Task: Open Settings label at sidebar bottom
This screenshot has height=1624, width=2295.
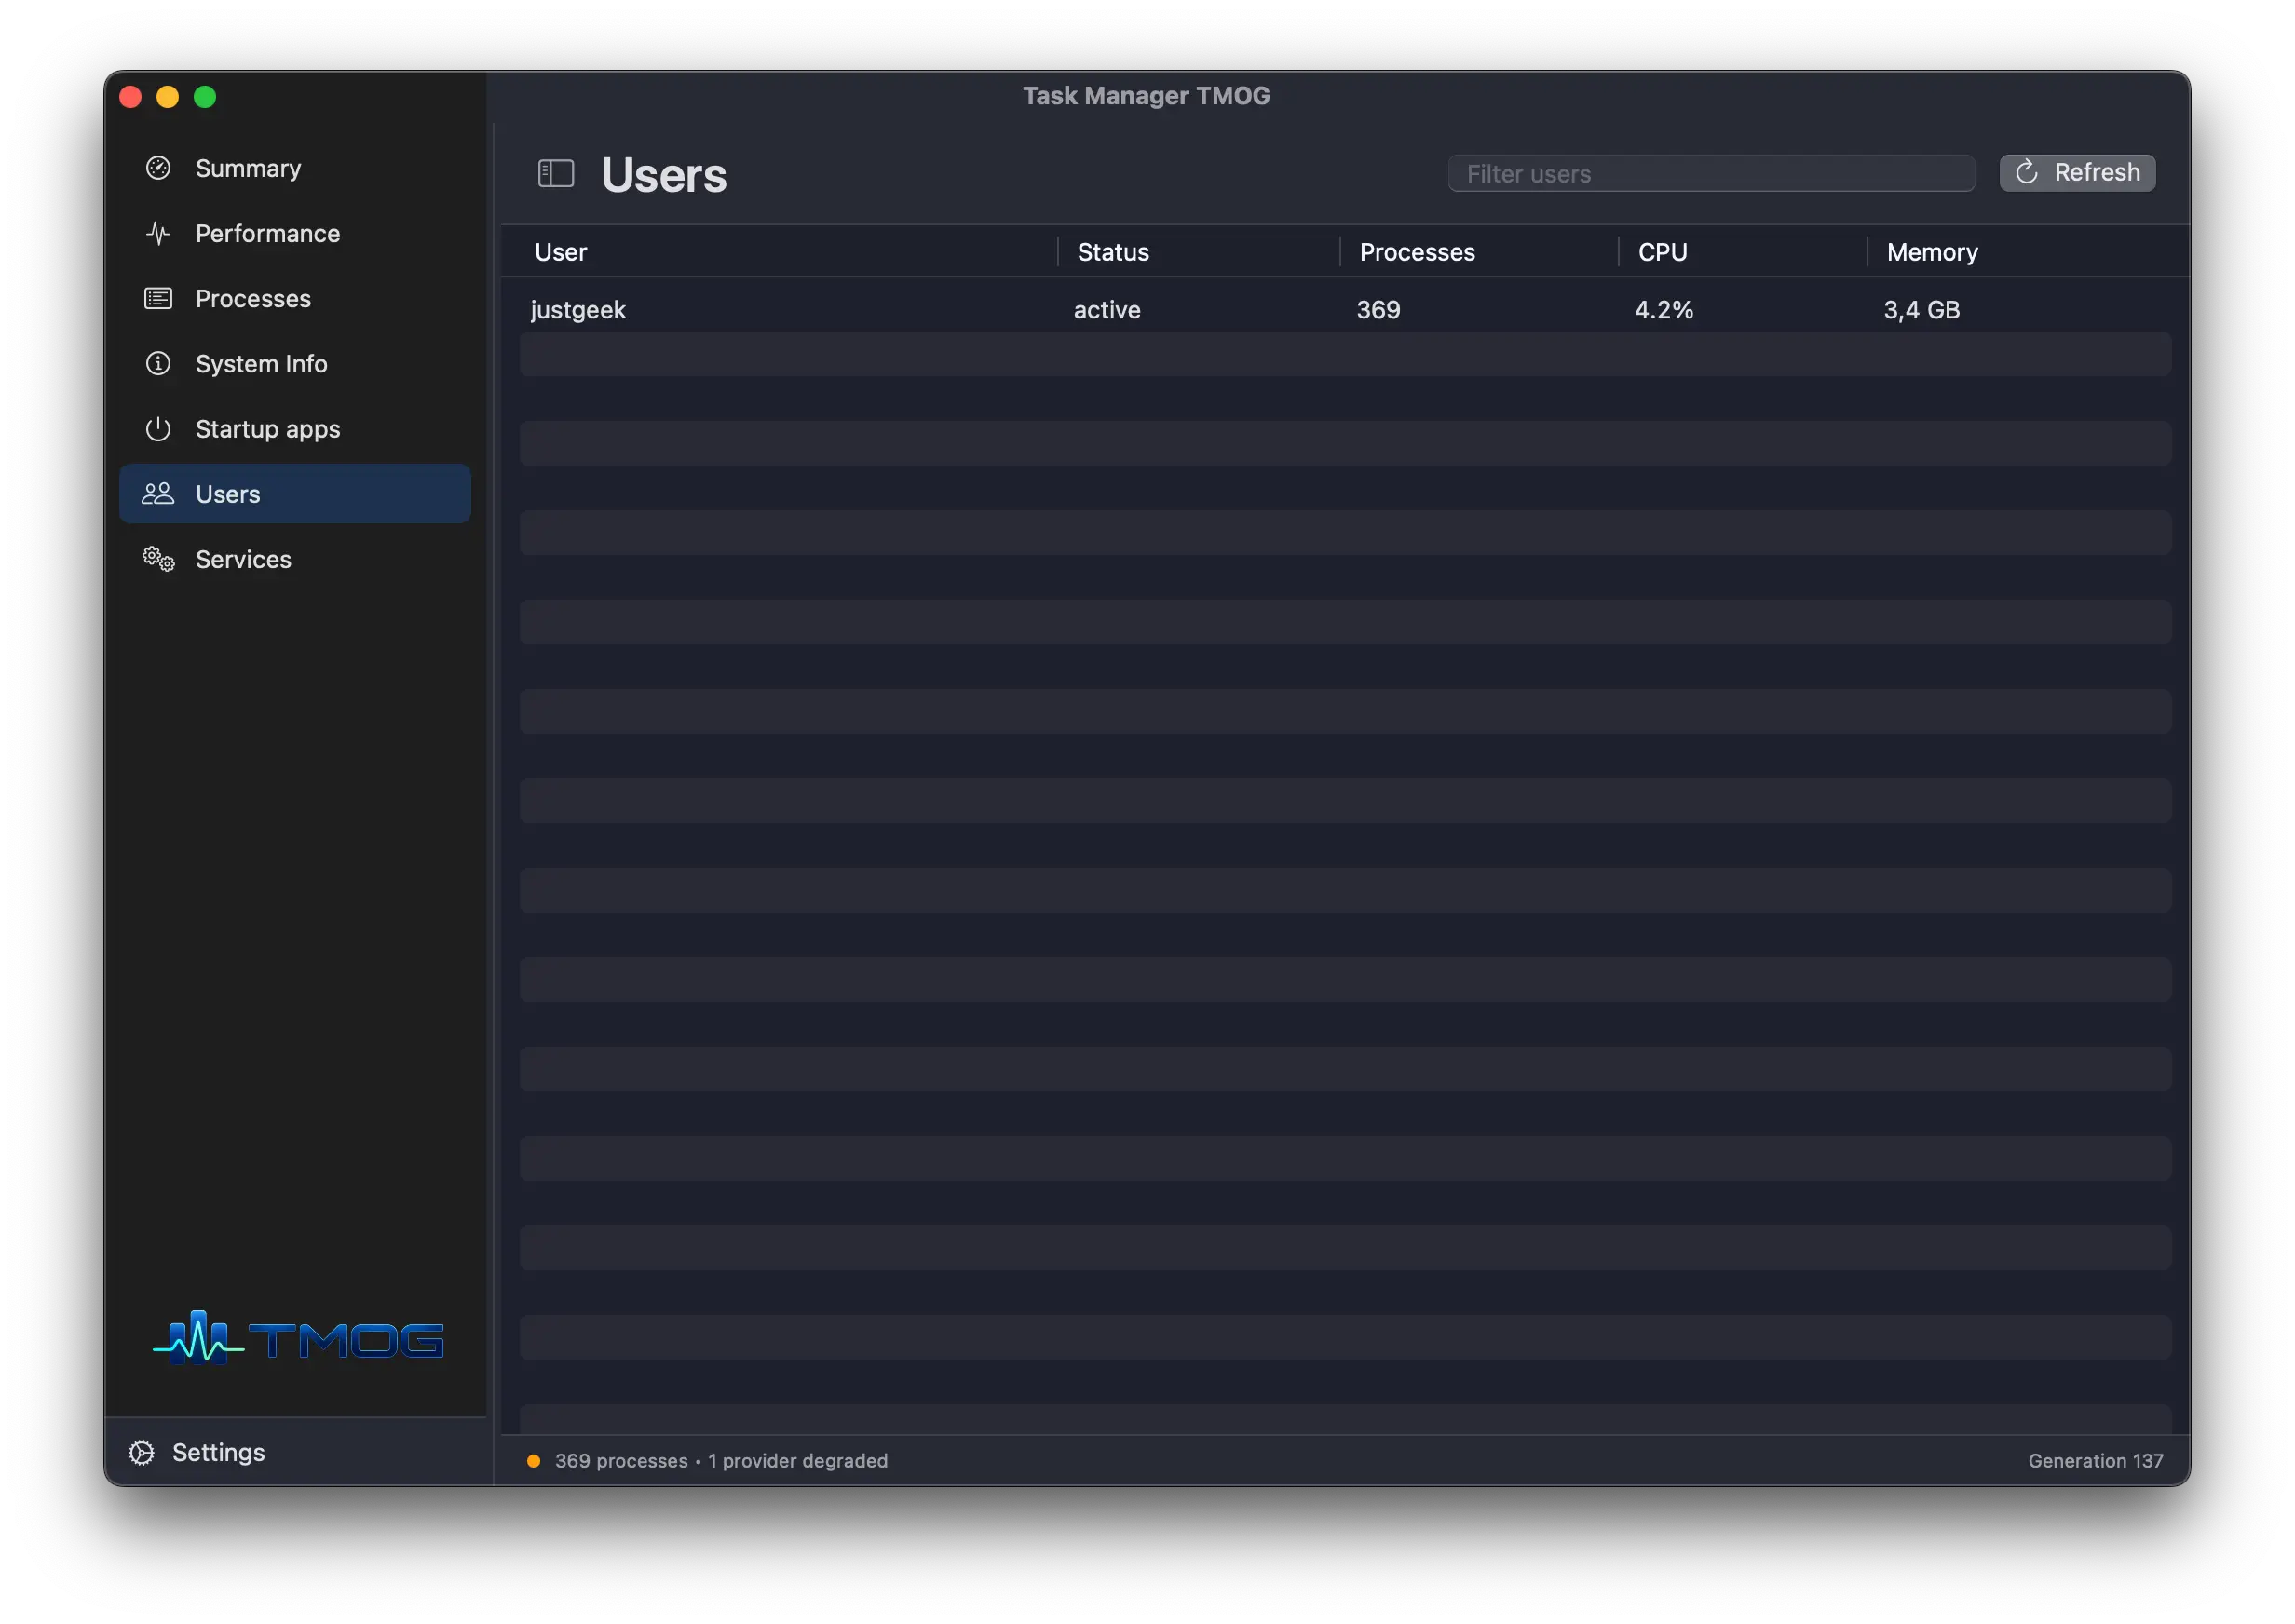Action: pyautogui.click(x=218, y=1452)
